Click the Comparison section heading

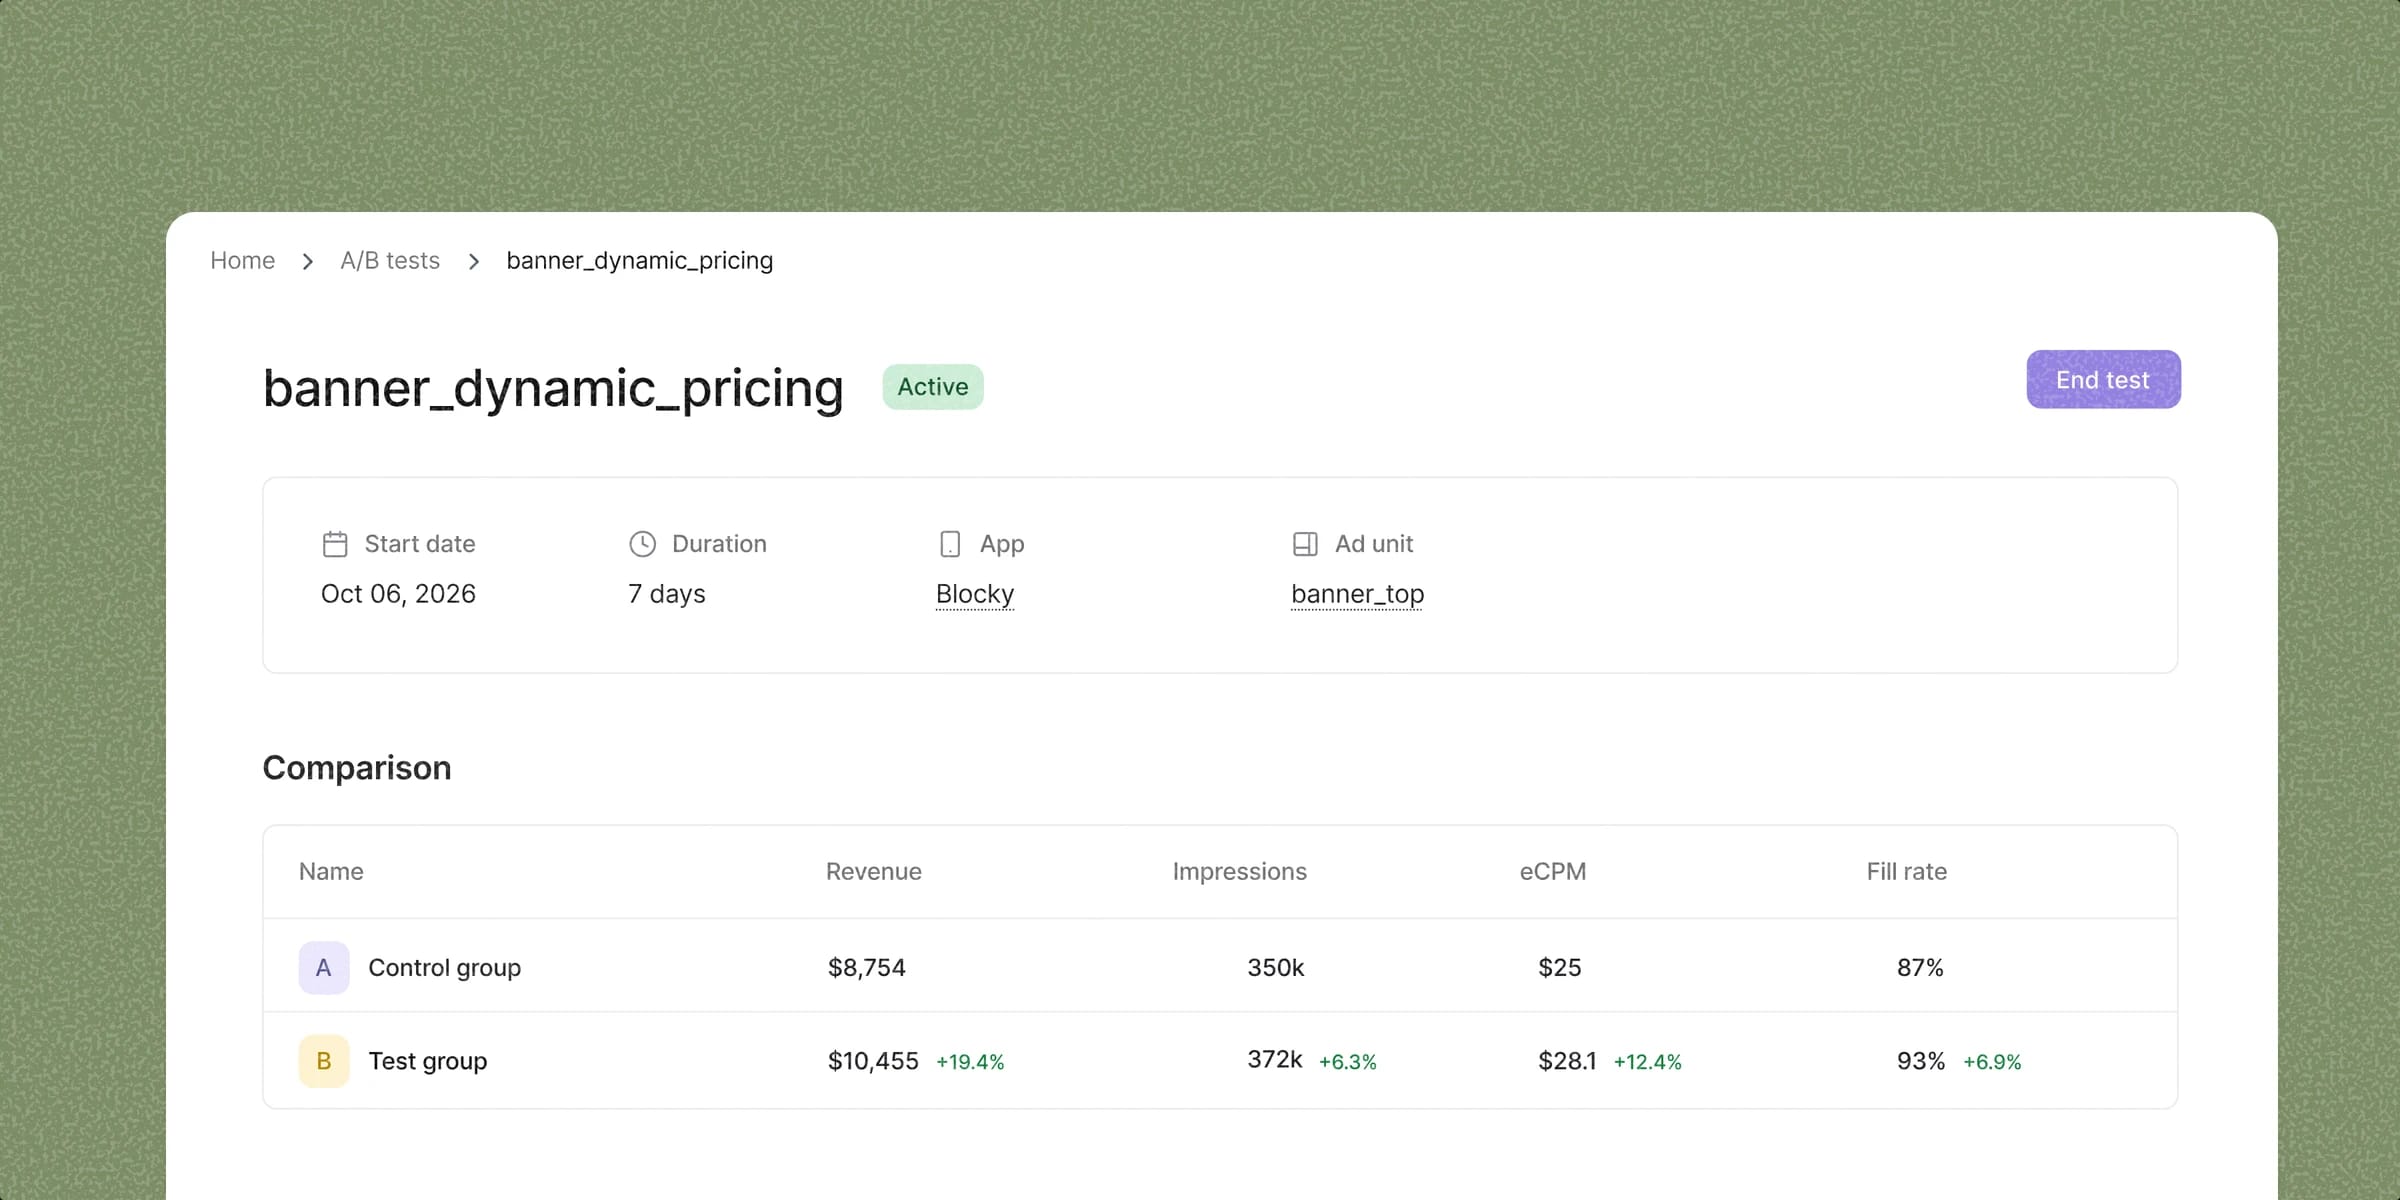coord(357,768)
